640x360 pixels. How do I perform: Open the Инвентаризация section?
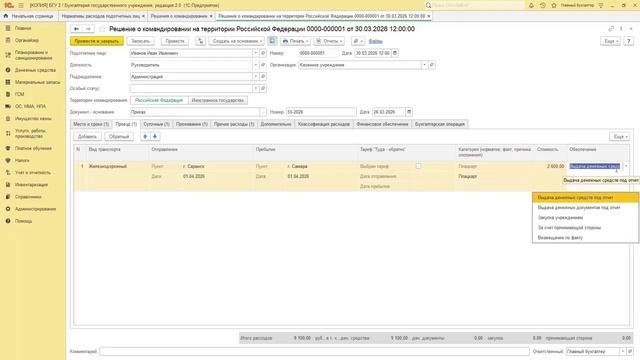pos(31,184)
